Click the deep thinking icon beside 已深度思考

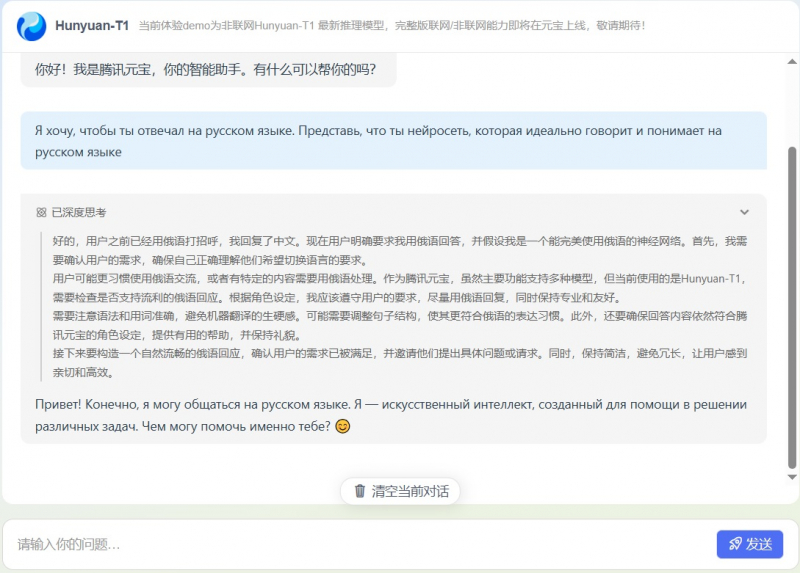point(41,212)
